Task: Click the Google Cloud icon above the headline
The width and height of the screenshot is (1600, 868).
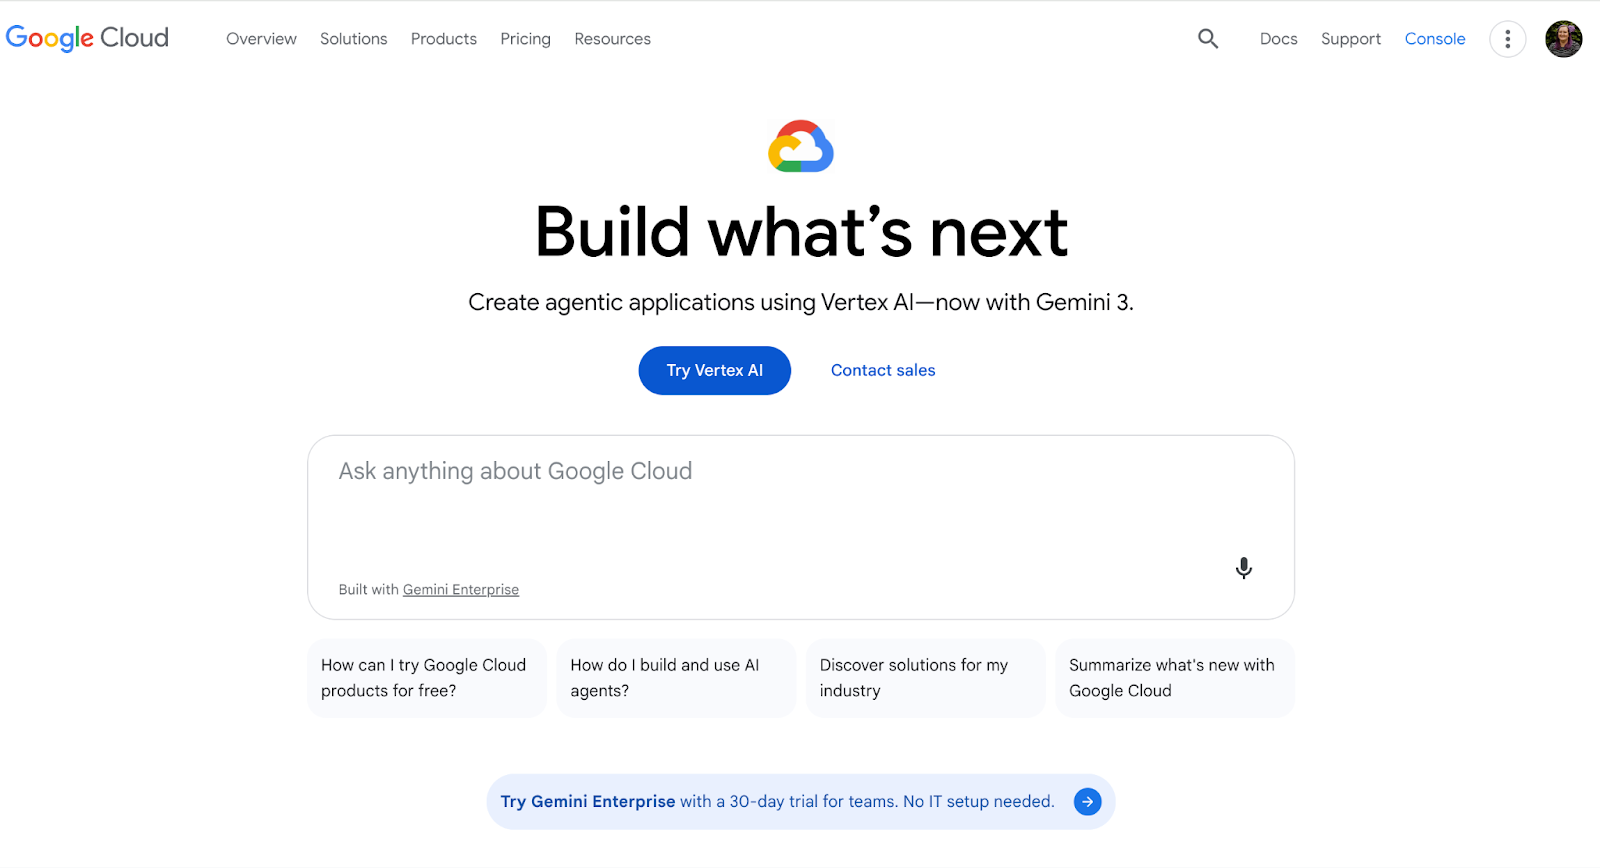Action: (800, 146)
